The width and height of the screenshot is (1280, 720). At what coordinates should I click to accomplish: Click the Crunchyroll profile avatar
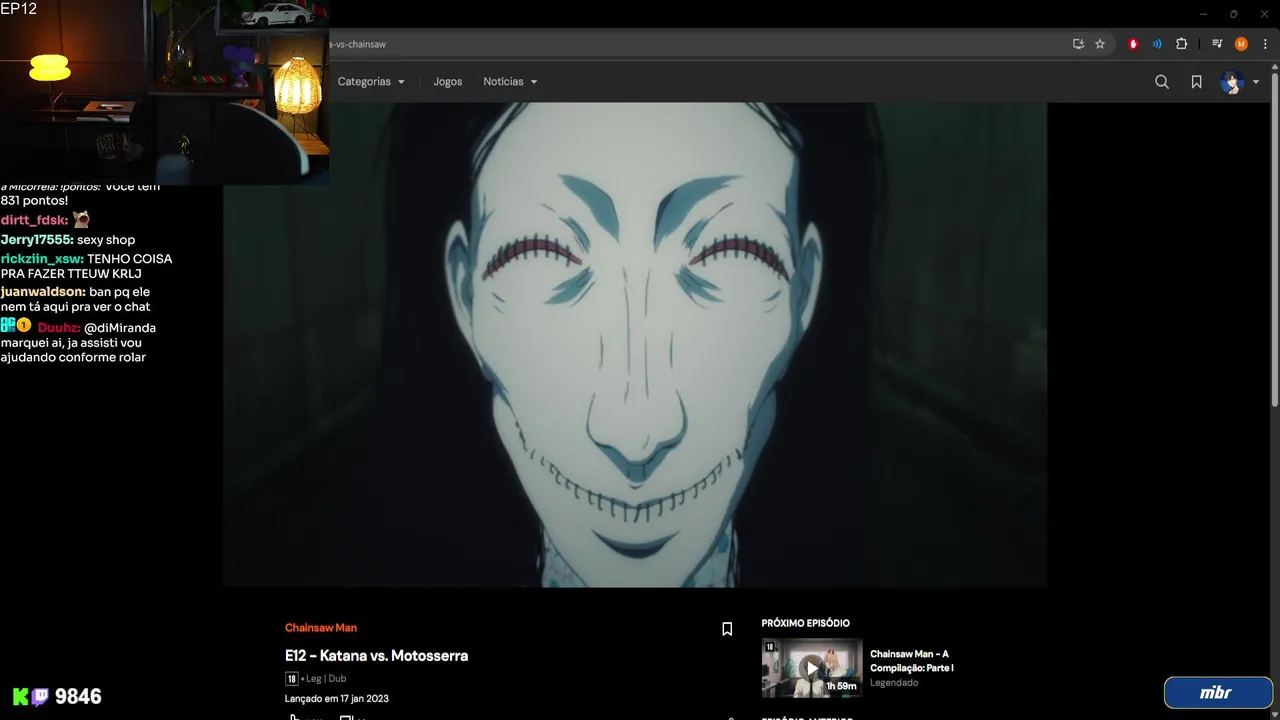pos(1231,82)
